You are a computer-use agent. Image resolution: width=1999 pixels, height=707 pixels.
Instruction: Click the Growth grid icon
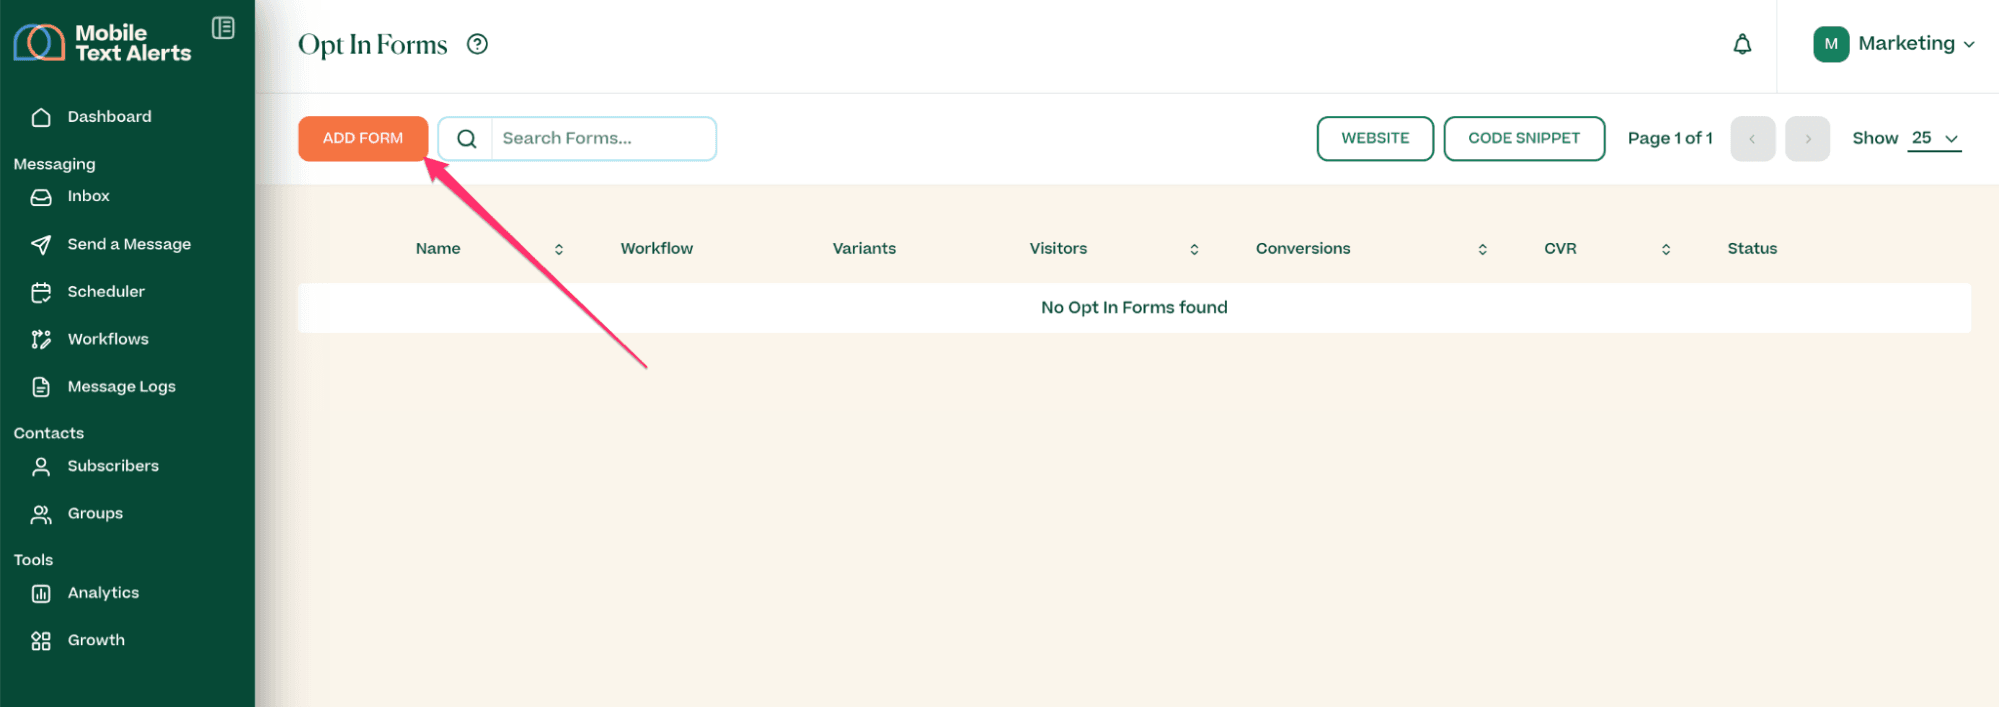(x=41, y=641)
